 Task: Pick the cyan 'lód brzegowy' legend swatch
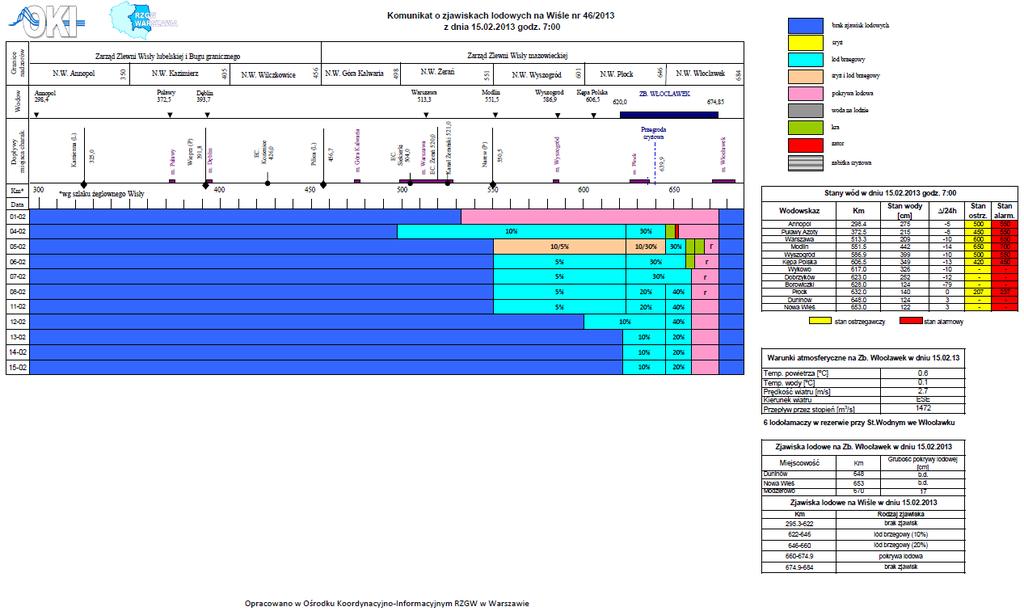pos(805,59)
